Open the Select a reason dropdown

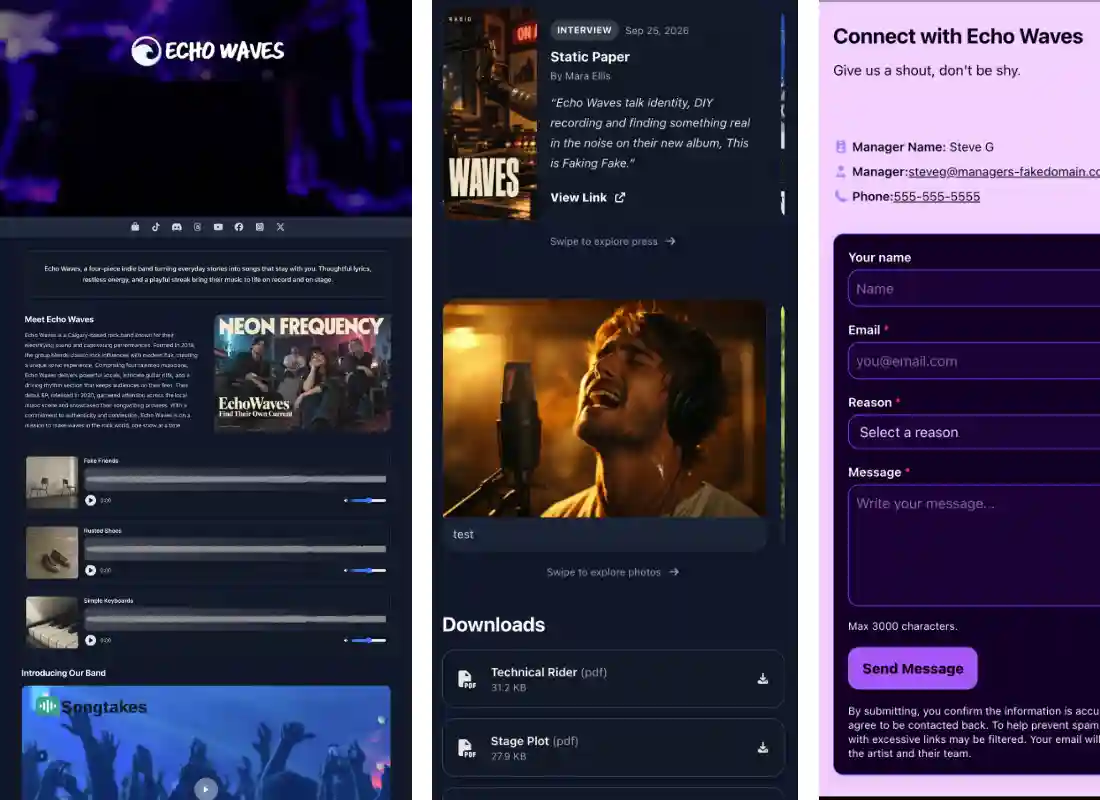tap(974, 432)
